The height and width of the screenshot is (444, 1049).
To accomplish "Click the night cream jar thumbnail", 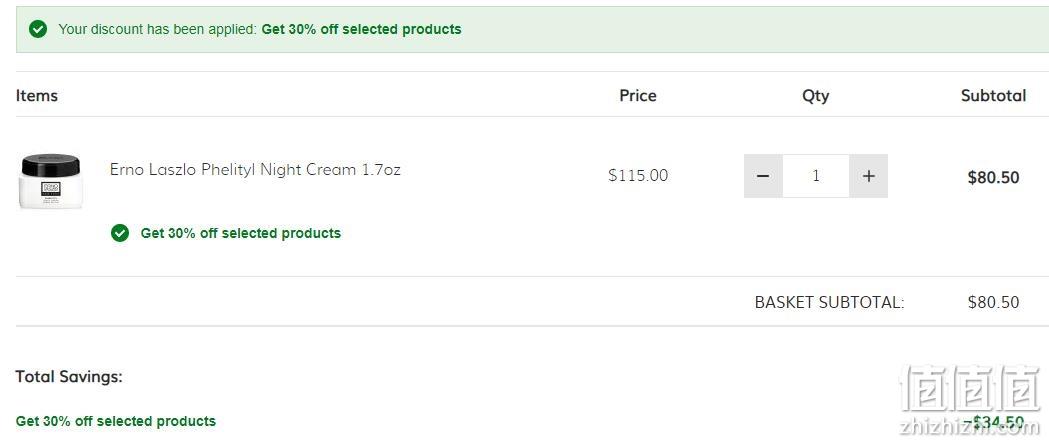I will (x=51, y=182).
